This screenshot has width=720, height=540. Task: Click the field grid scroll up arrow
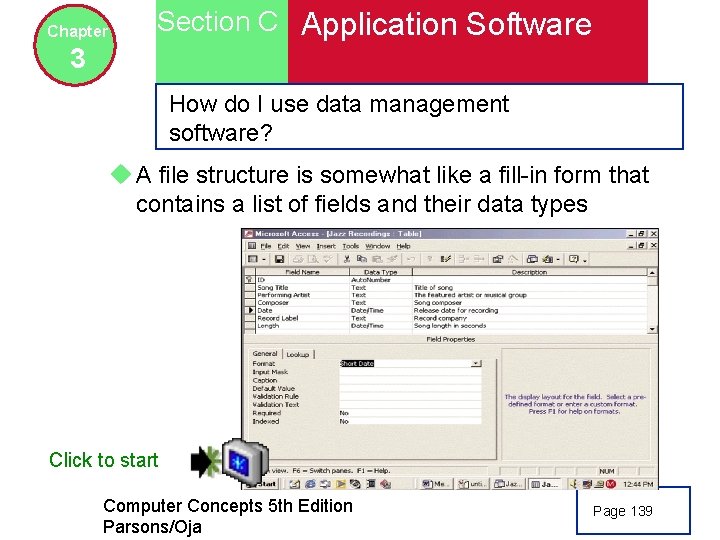[652, 272]
